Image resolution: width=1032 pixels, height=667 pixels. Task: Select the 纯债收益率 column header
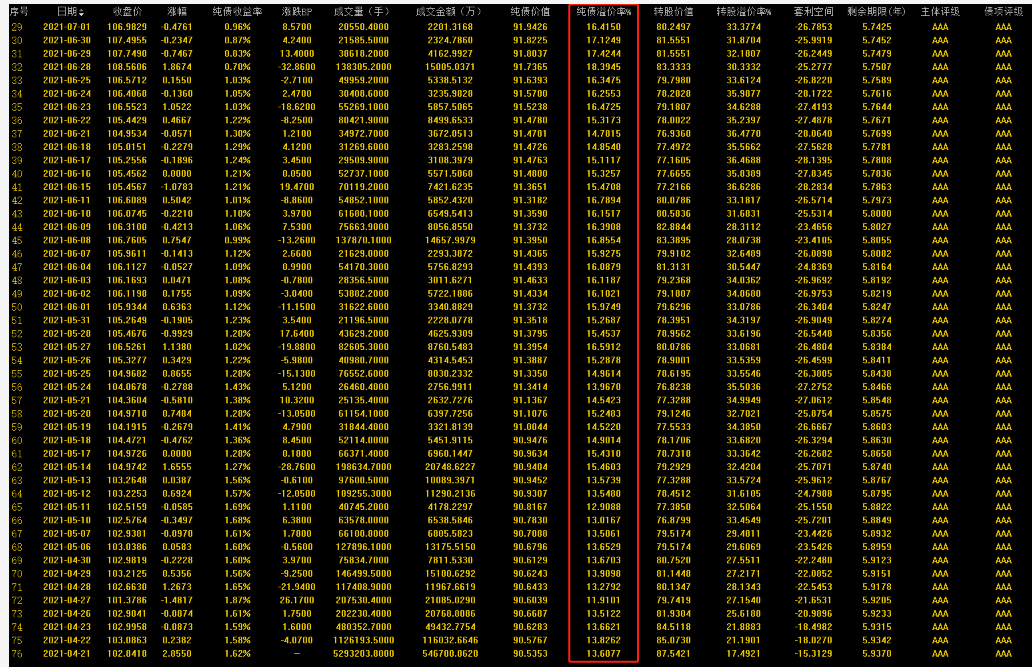coord(237,11)
